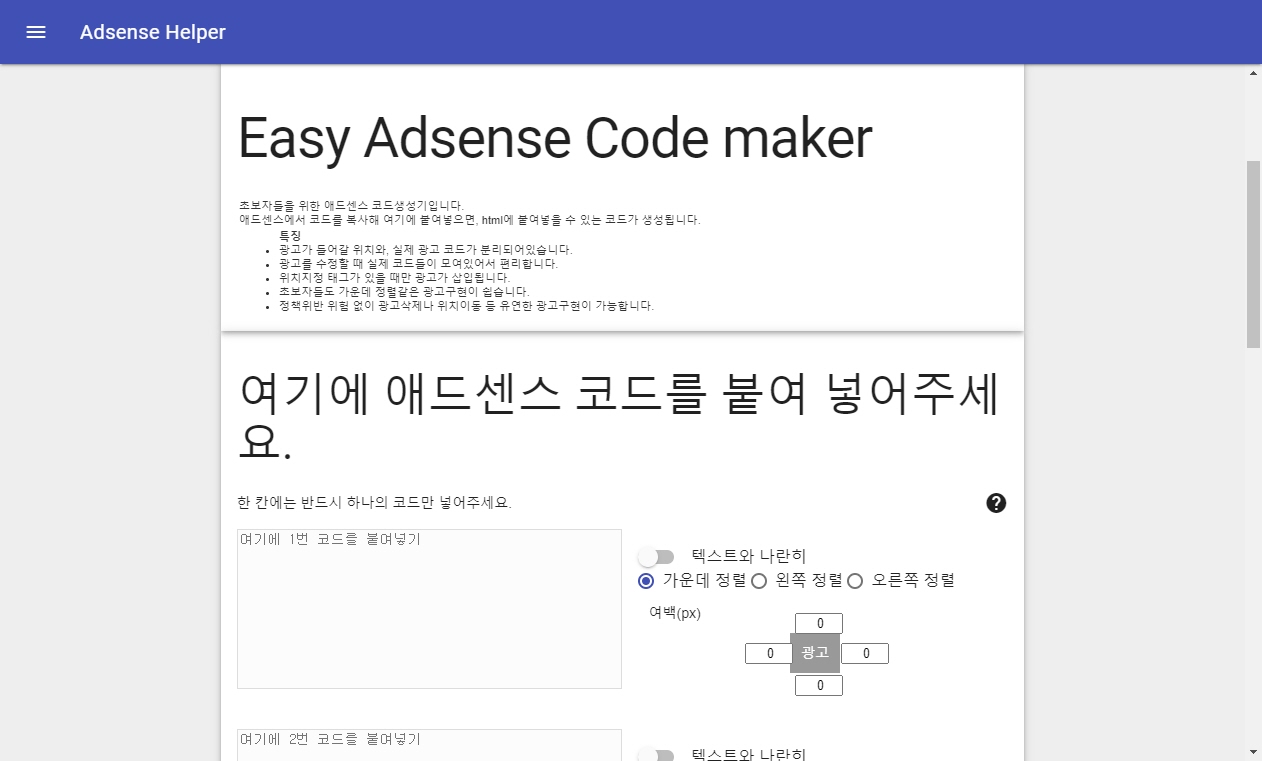This screenshot has width=1262, height=761.
Task: Click the bottom margin input below 광고
Action: pos(819,686)
